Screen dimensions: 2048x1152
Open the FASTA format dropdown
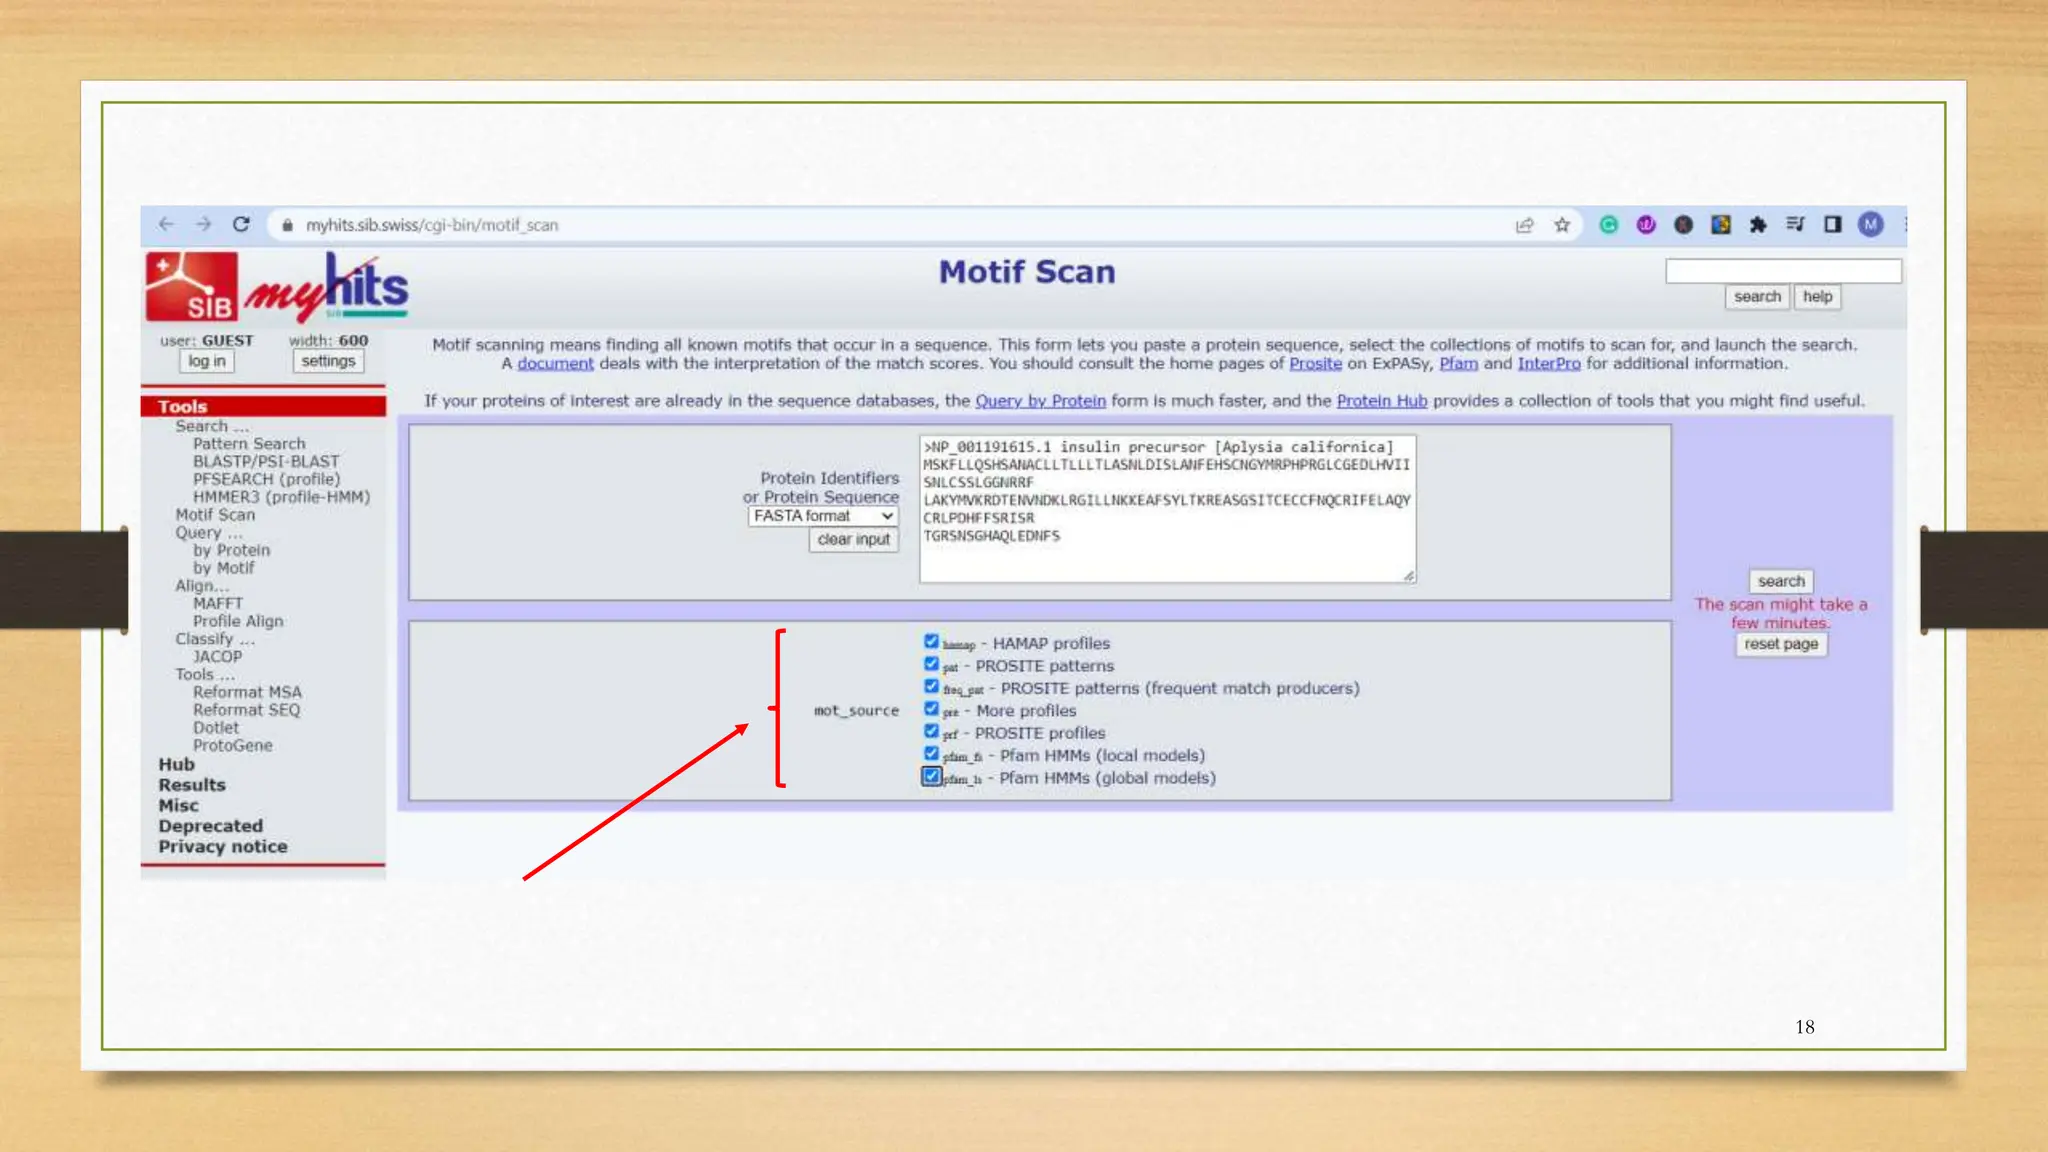click(x=822, y=516)
